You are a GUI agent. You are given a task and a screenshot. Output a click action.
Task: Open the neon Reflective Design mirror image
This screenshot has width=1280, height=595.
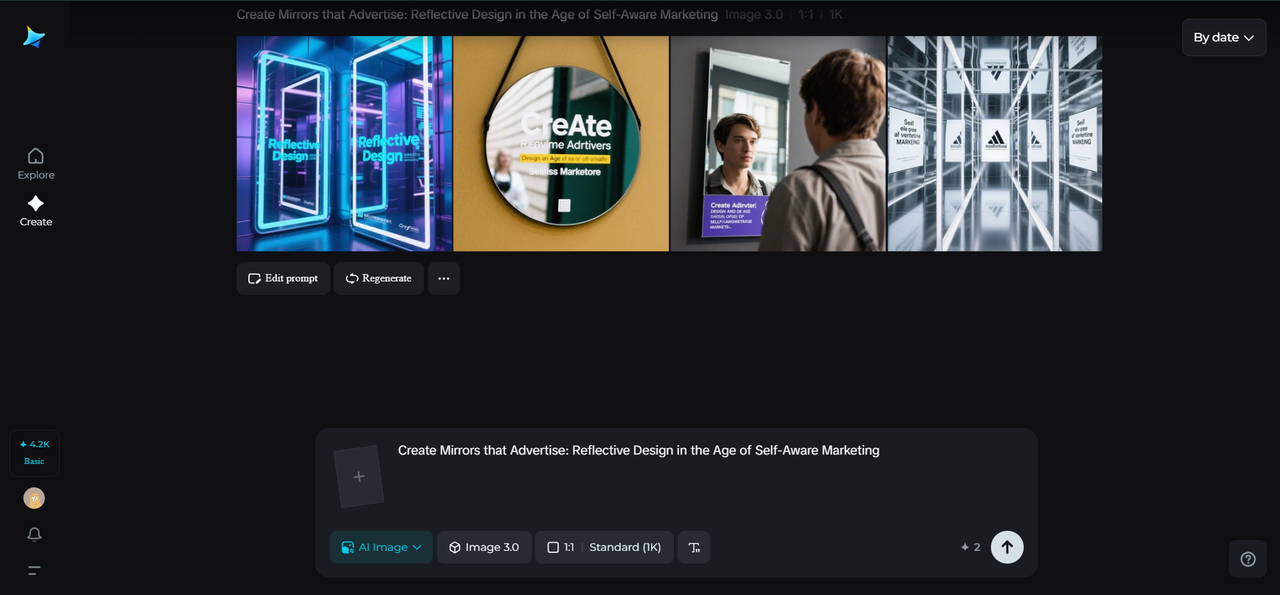click(344, 143)
